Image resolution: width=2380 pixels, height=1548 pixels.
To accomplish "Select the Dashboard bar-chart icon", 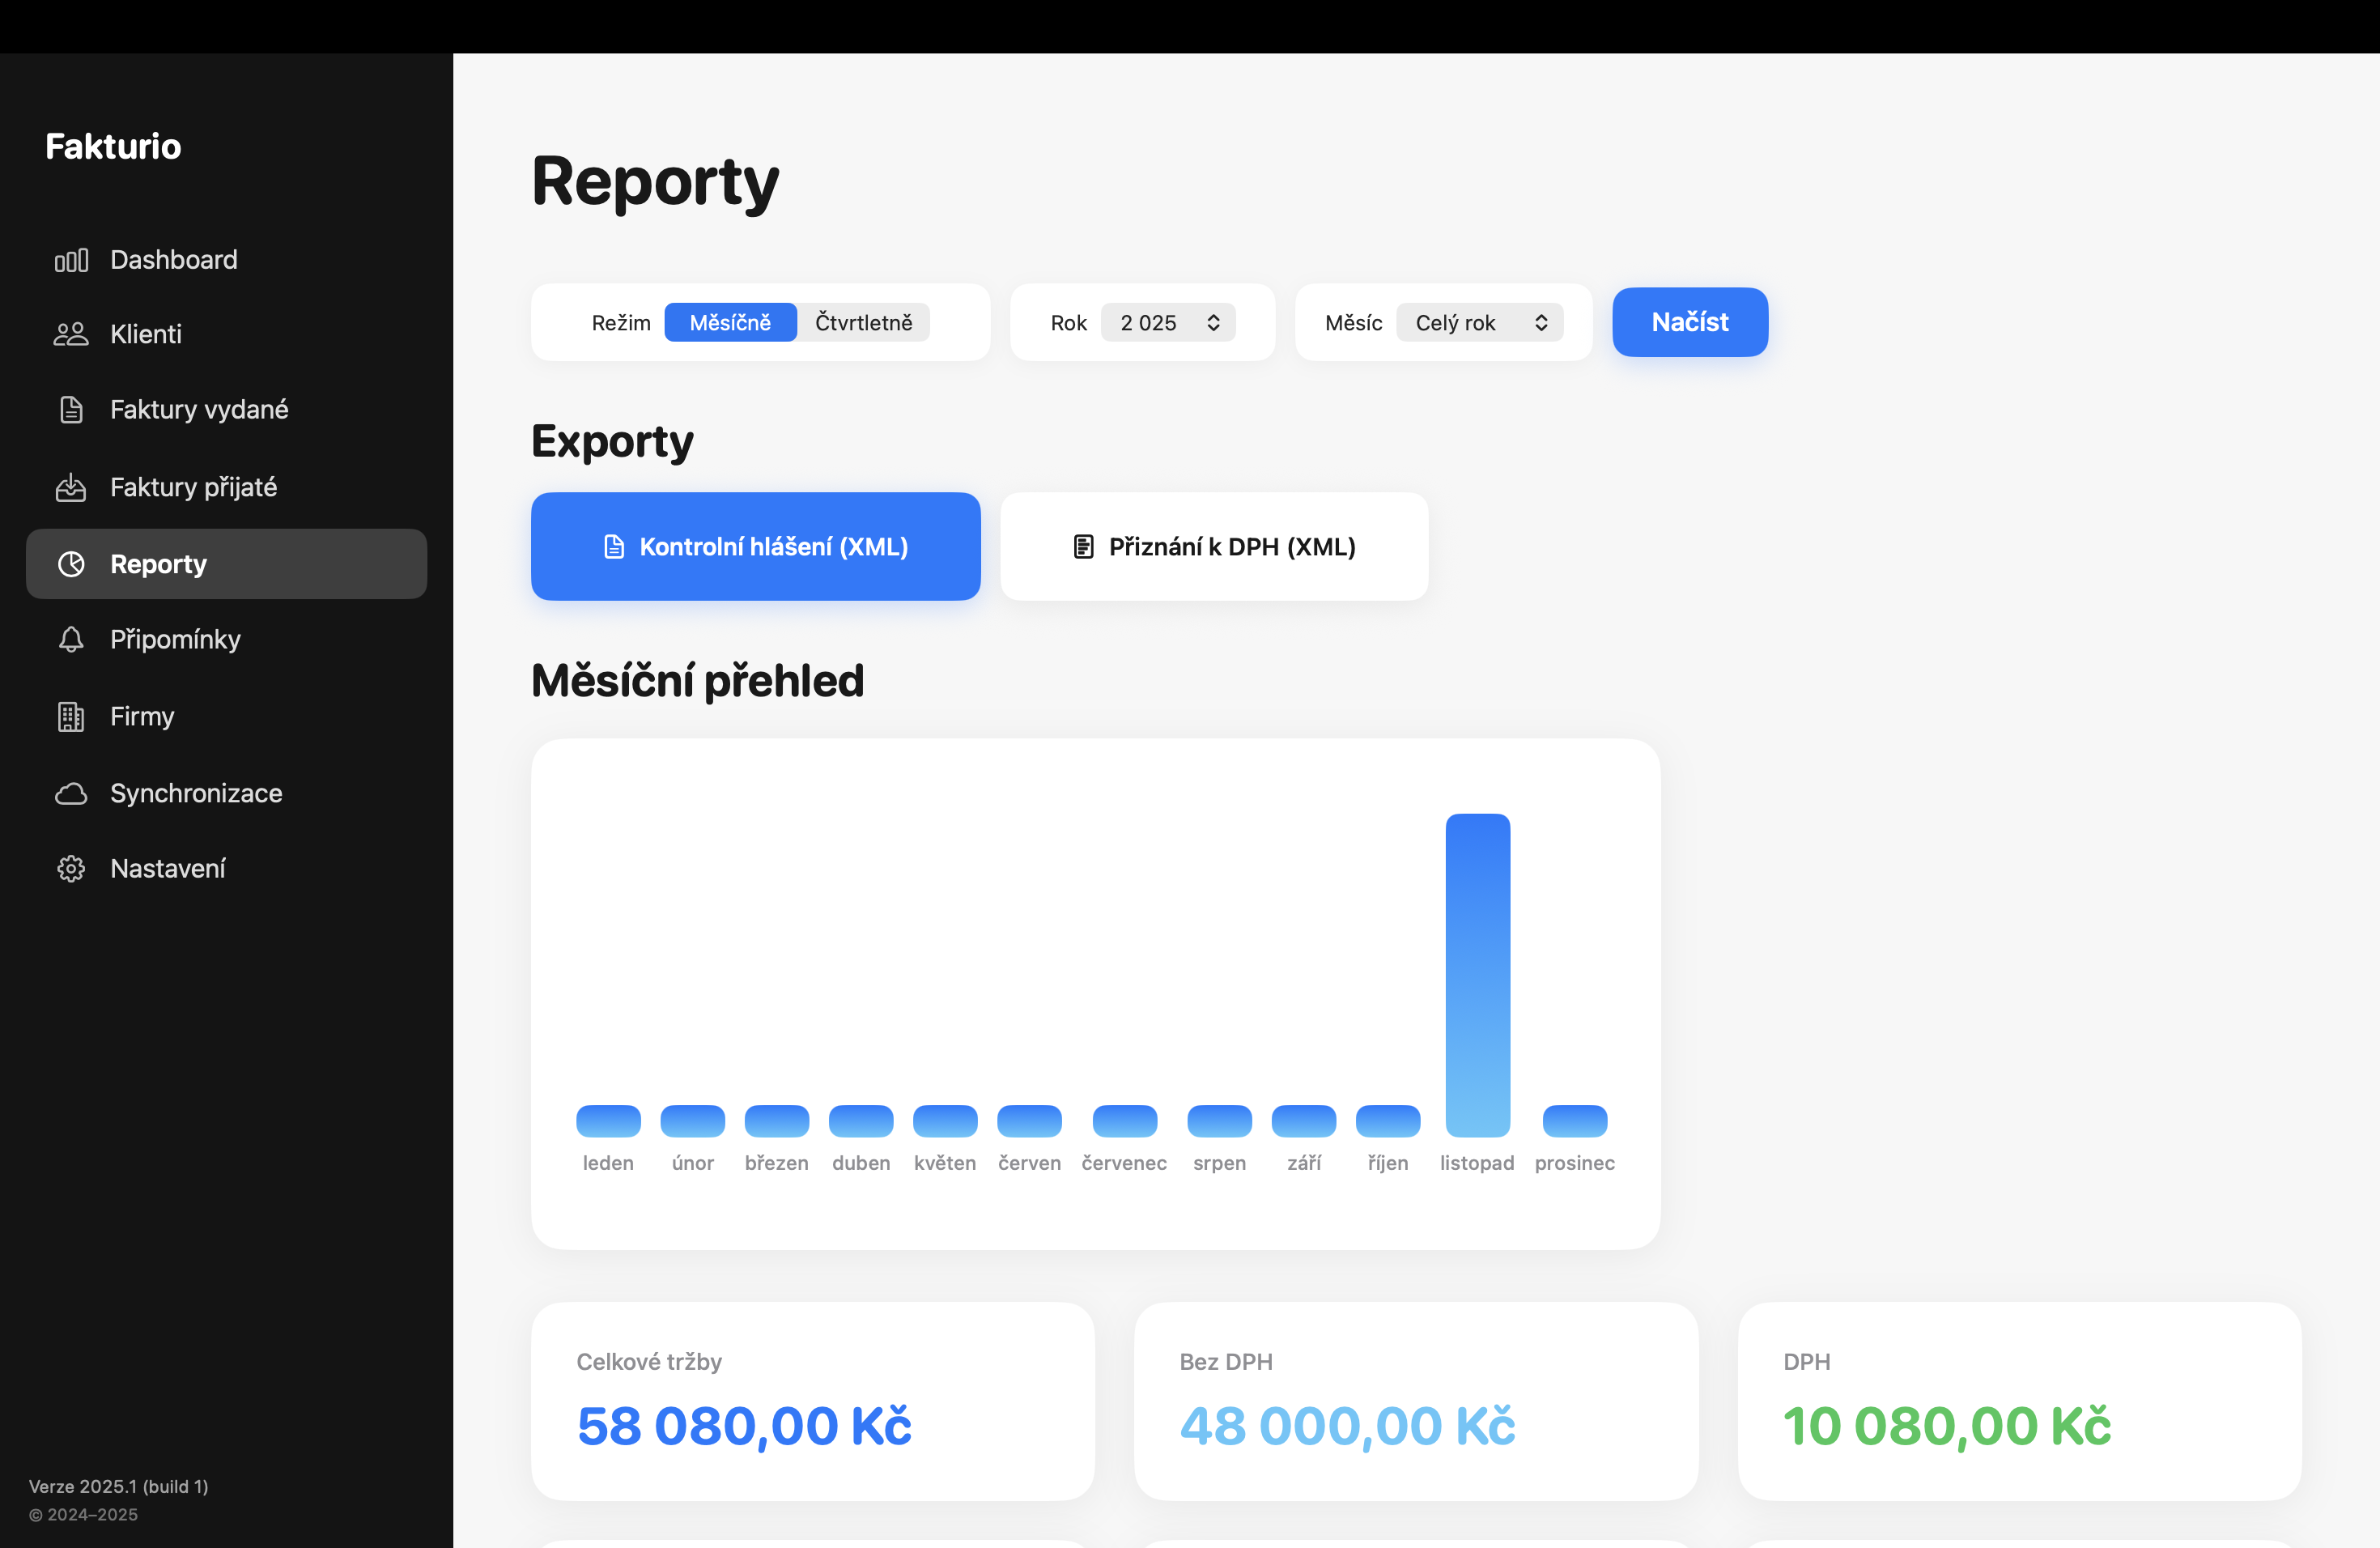I will [x=71, y=259].
